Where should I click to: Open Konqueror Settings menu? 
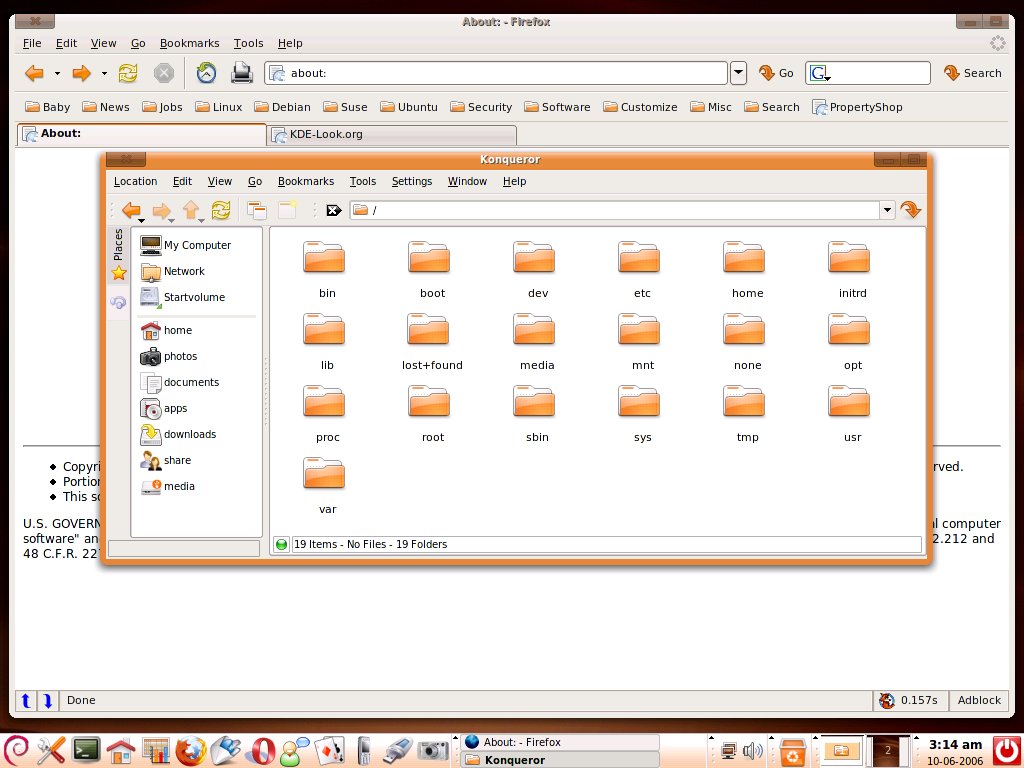[x=411, y=182]
